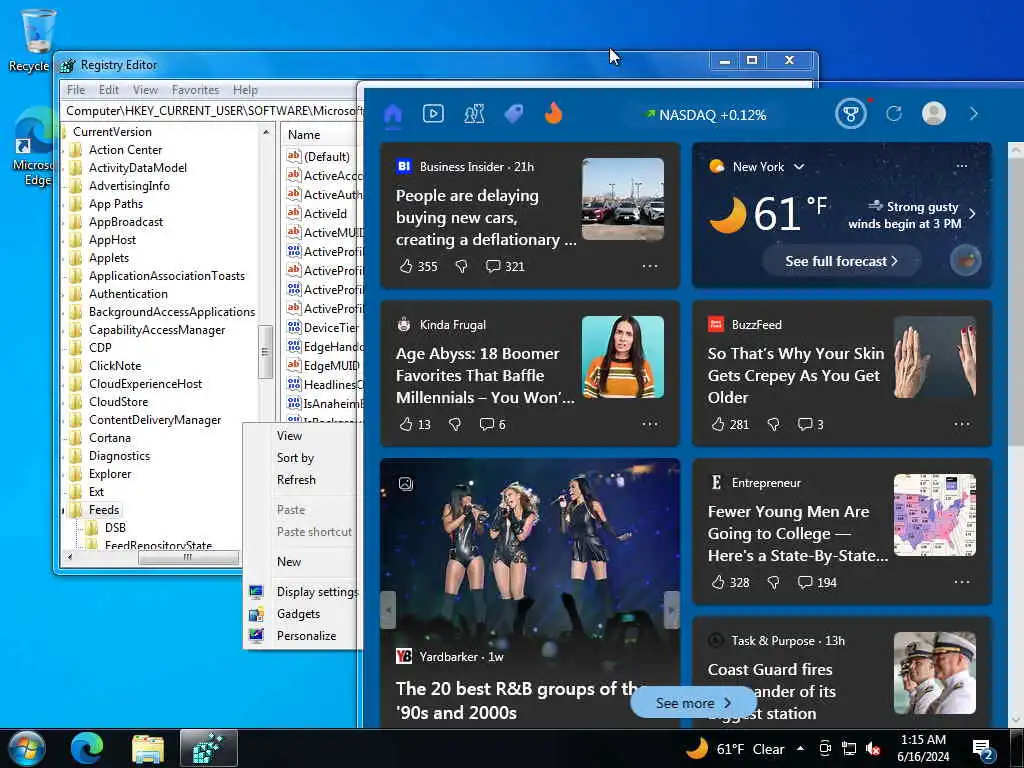The height and width of the screenshot is (768, 1024).
Task: Open the strong gusty winds alert chevron
Action: coord(972,214)
